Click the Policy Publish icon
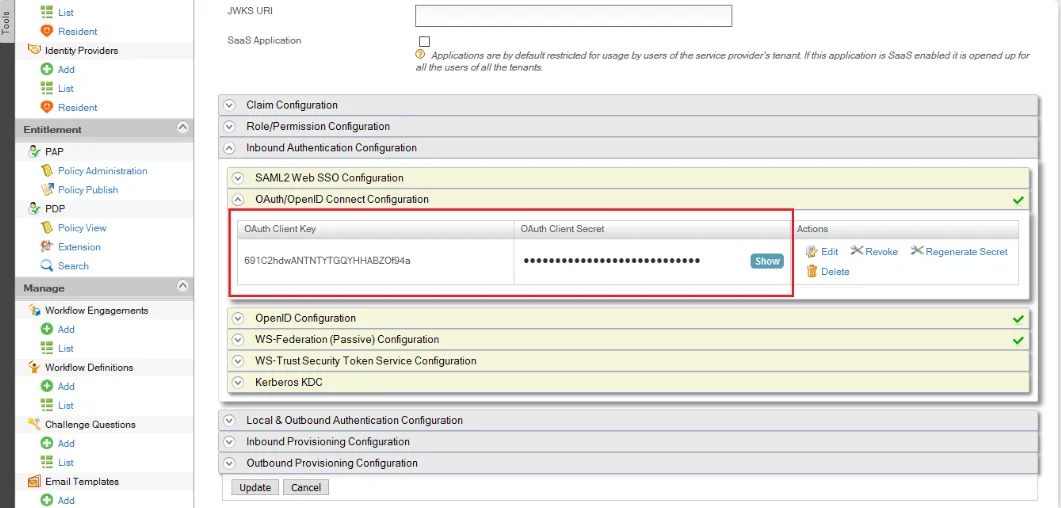 (x=47, y=189)
